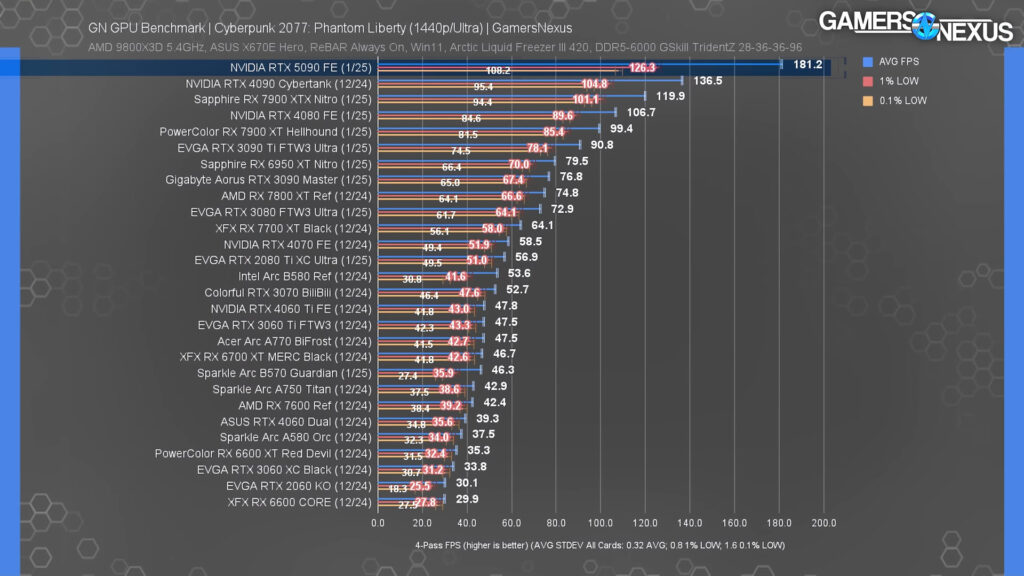Click the 29.9 average FPS value for RX 6600 CORE

(467, 499)
